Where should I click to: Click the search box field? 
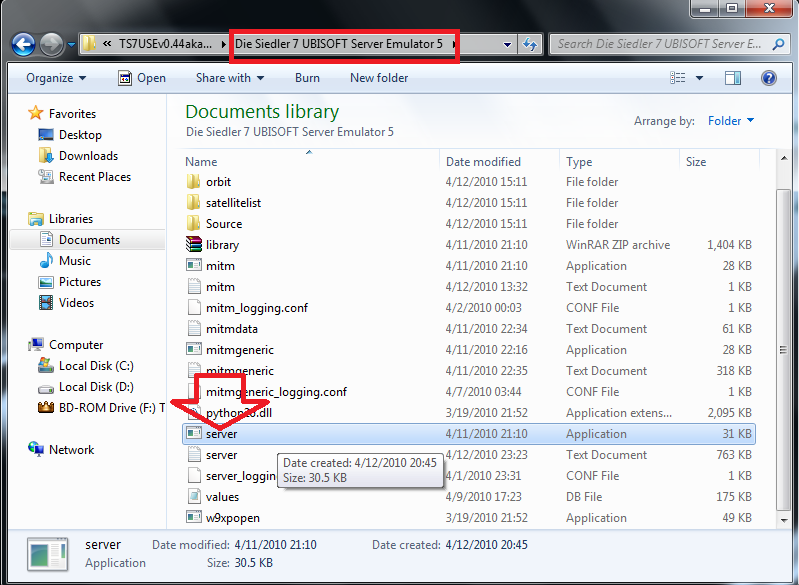point(658,45)
